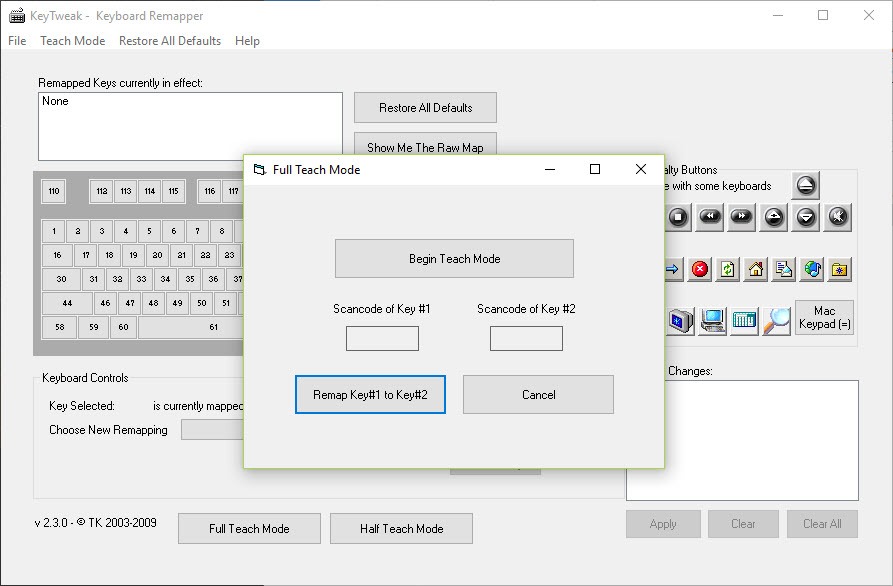893x586 pixels.
Task: Click the Half Teach Mode button
Action: tap(402, 528)
